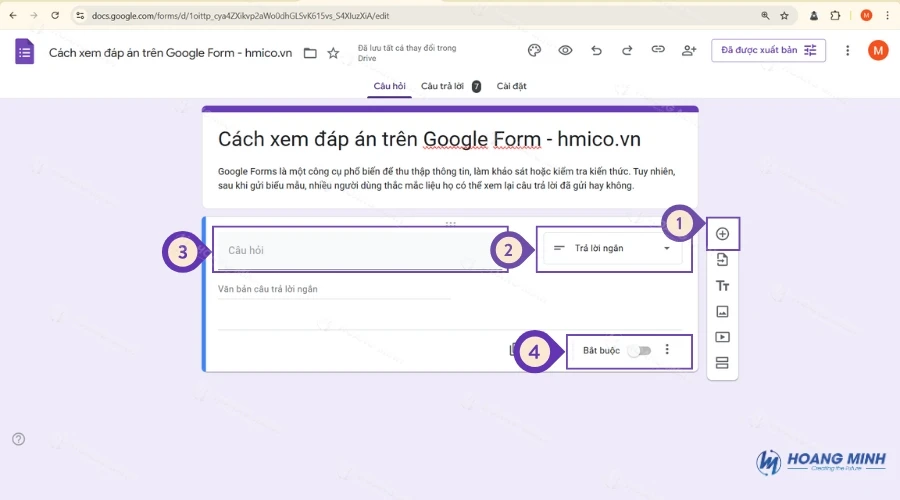Open the browser extensions puzzle icon
The image size is (900, 500).
835,15
